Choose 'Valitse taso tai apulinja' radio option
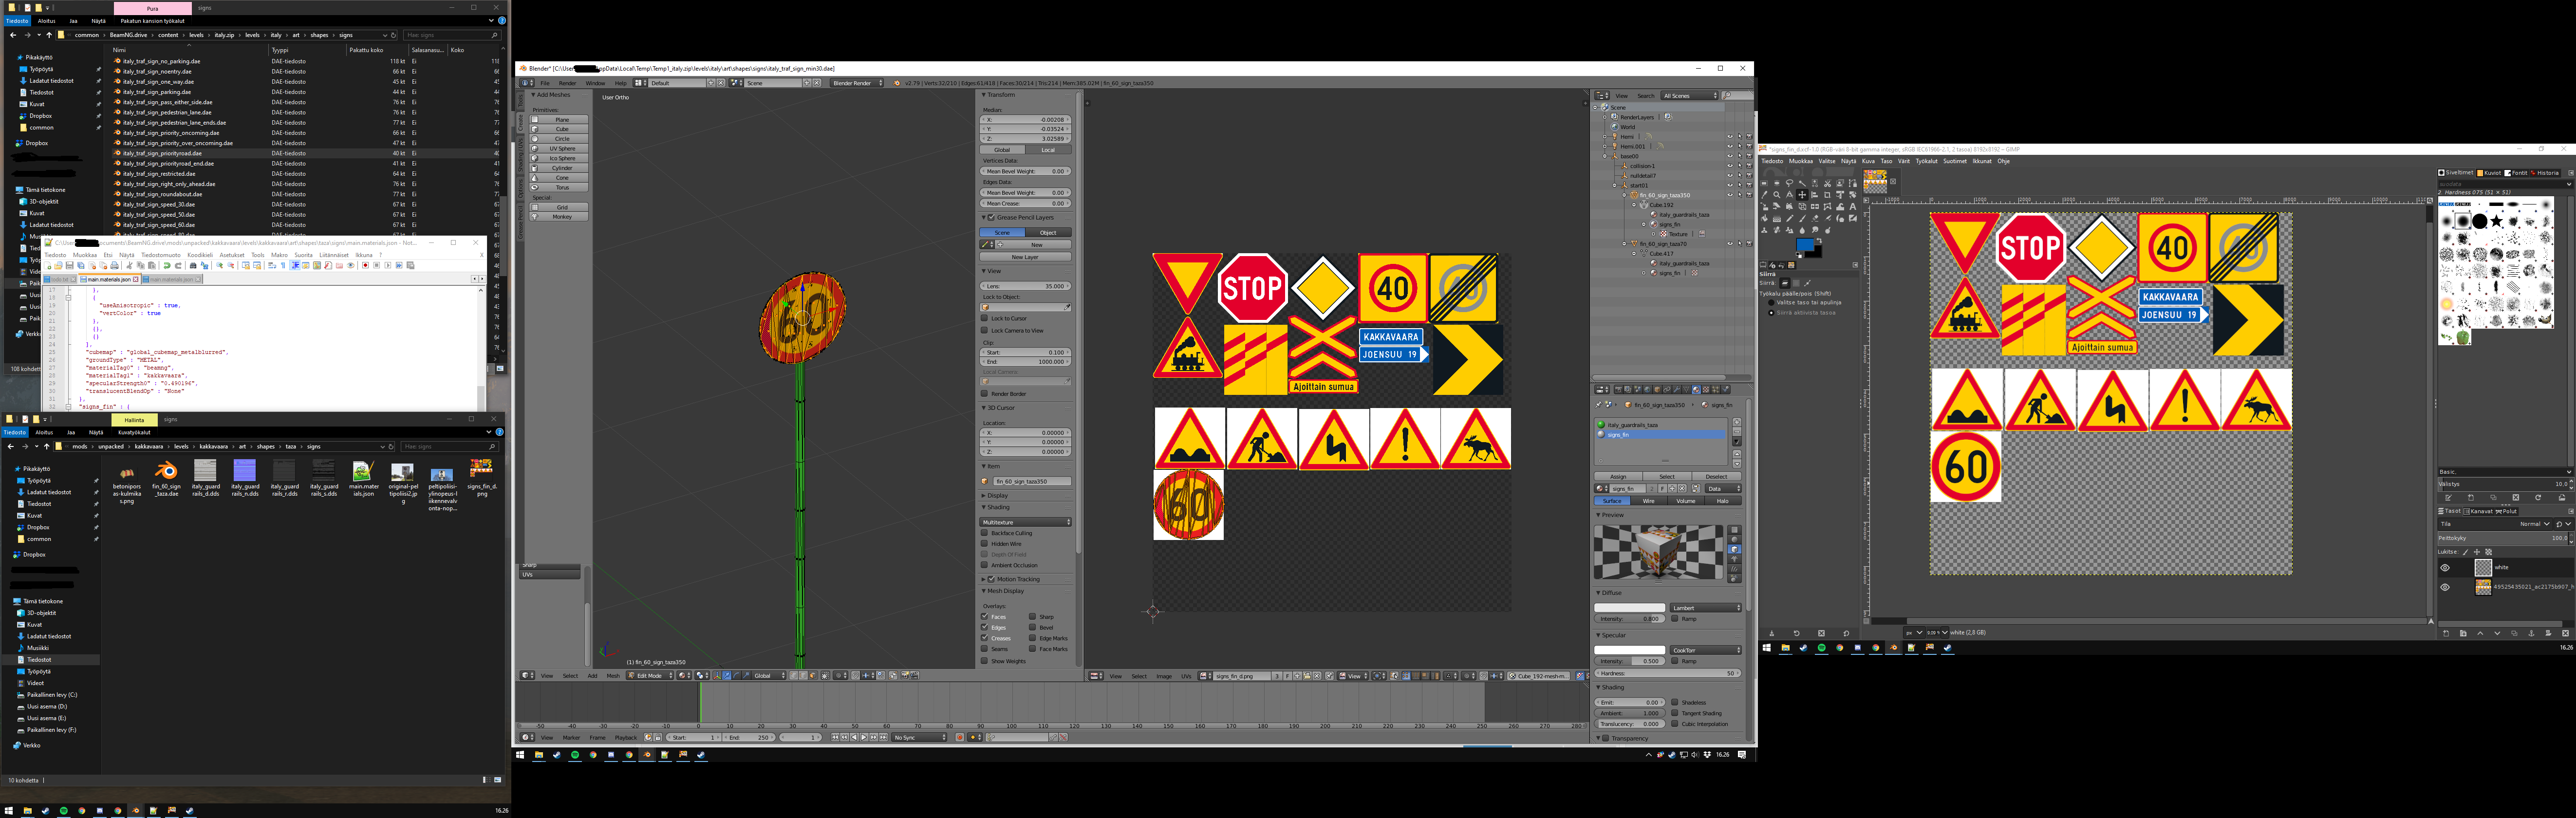Screen dimensions: 2576x818 [1771, 303]
